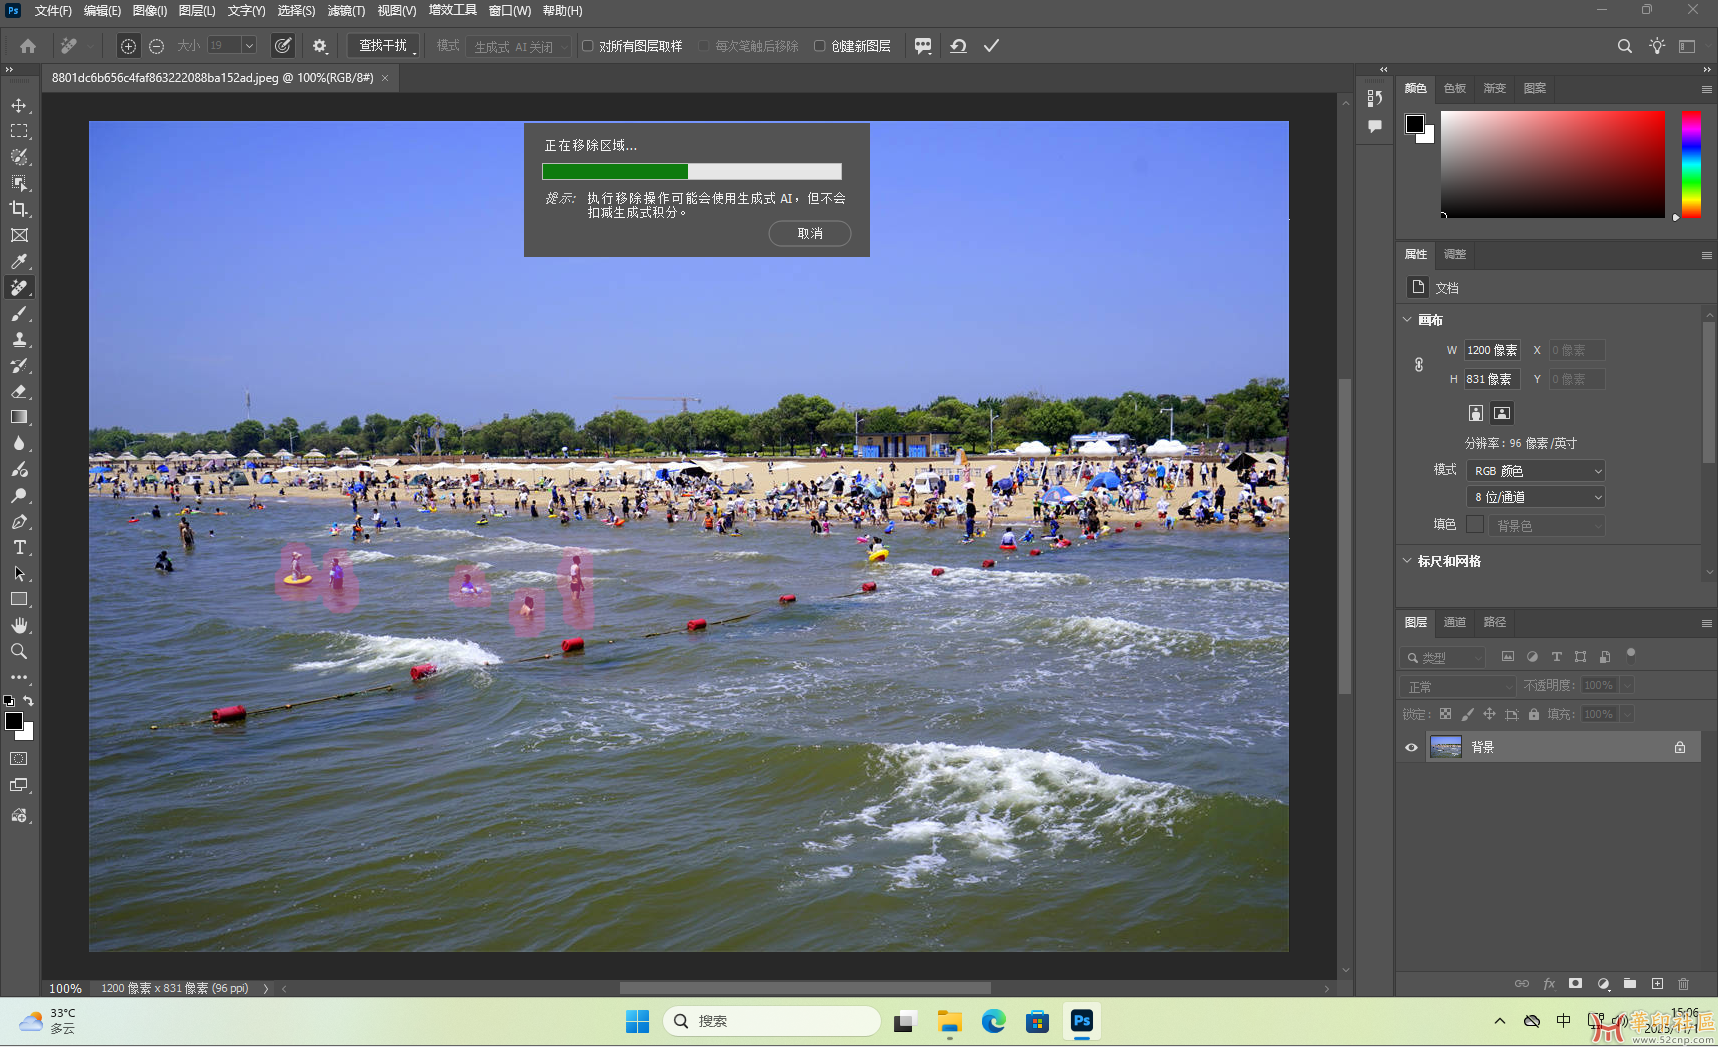
Task: Select the Lasso tool
Action: pyautogui.click(x=20, y=157)
